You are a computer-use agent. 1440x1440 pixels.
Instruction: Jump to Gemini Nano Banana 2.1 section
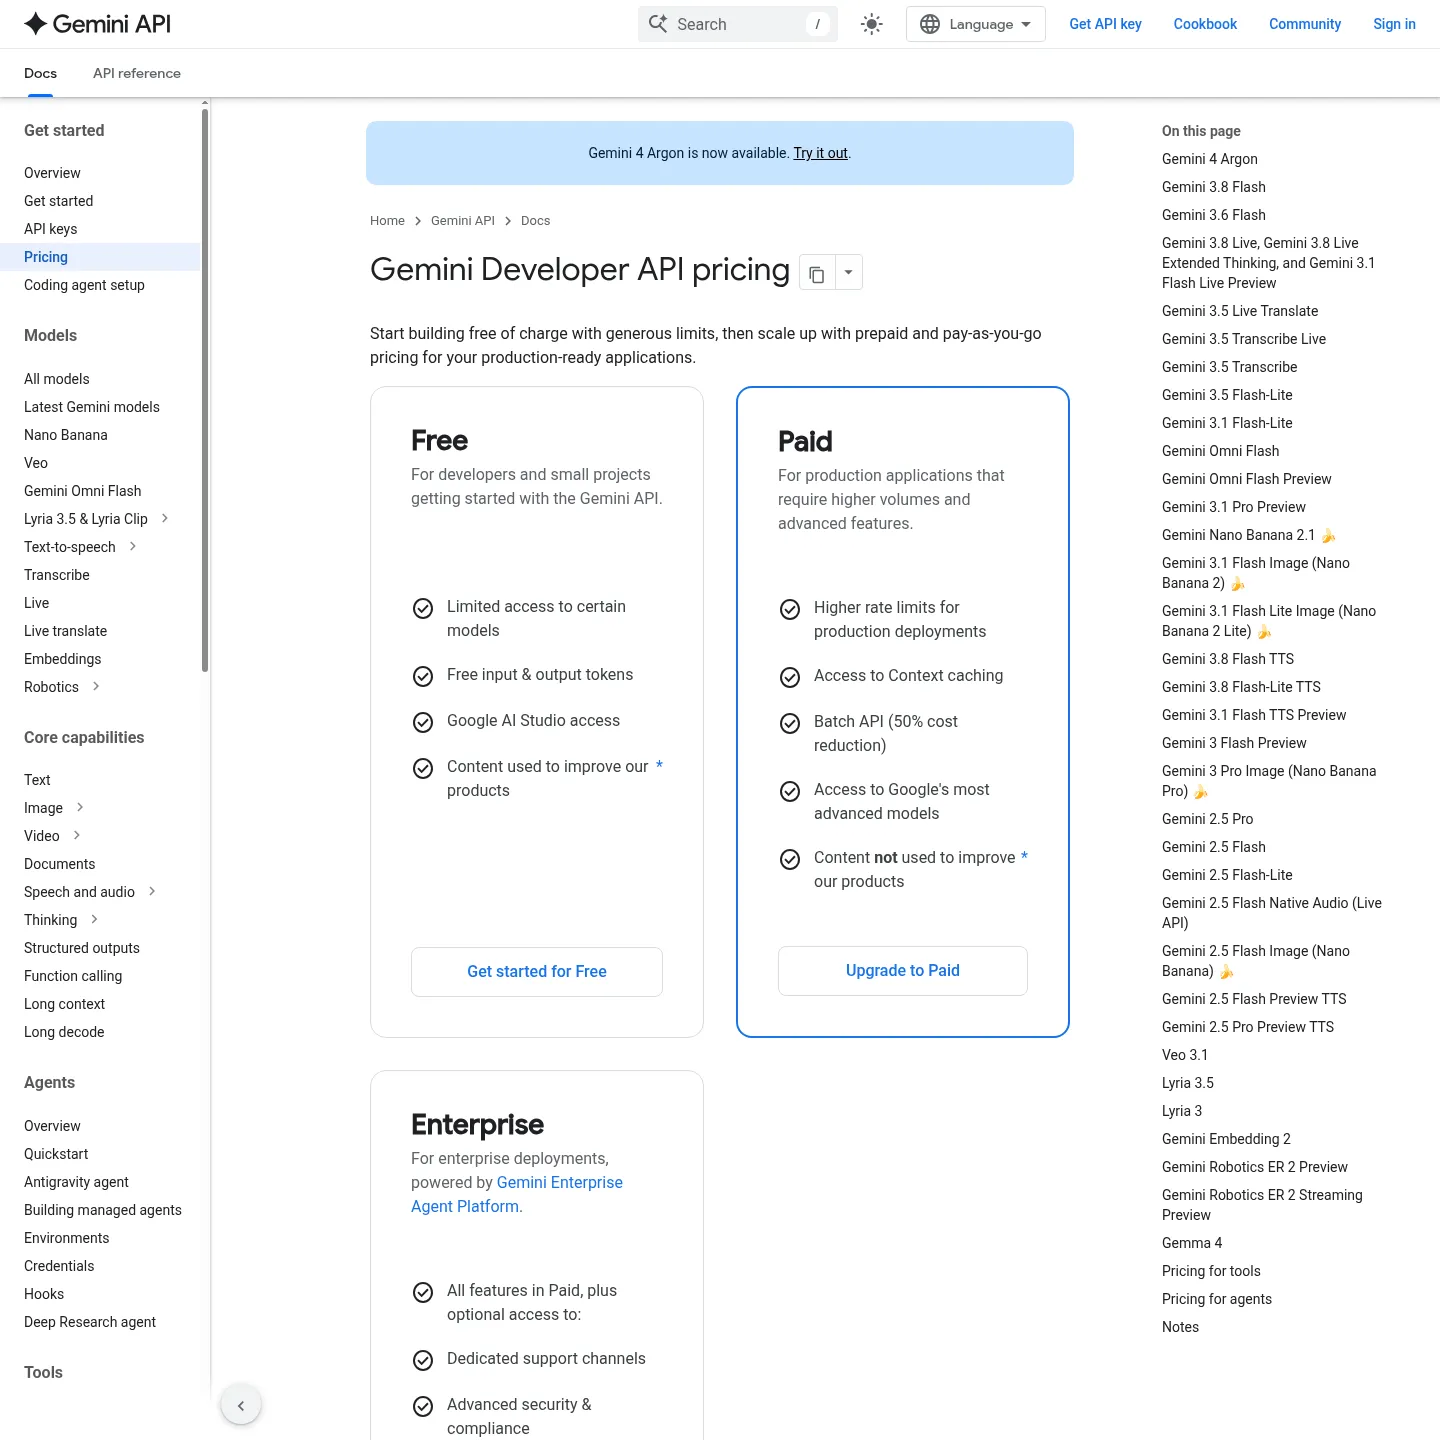1249,535
